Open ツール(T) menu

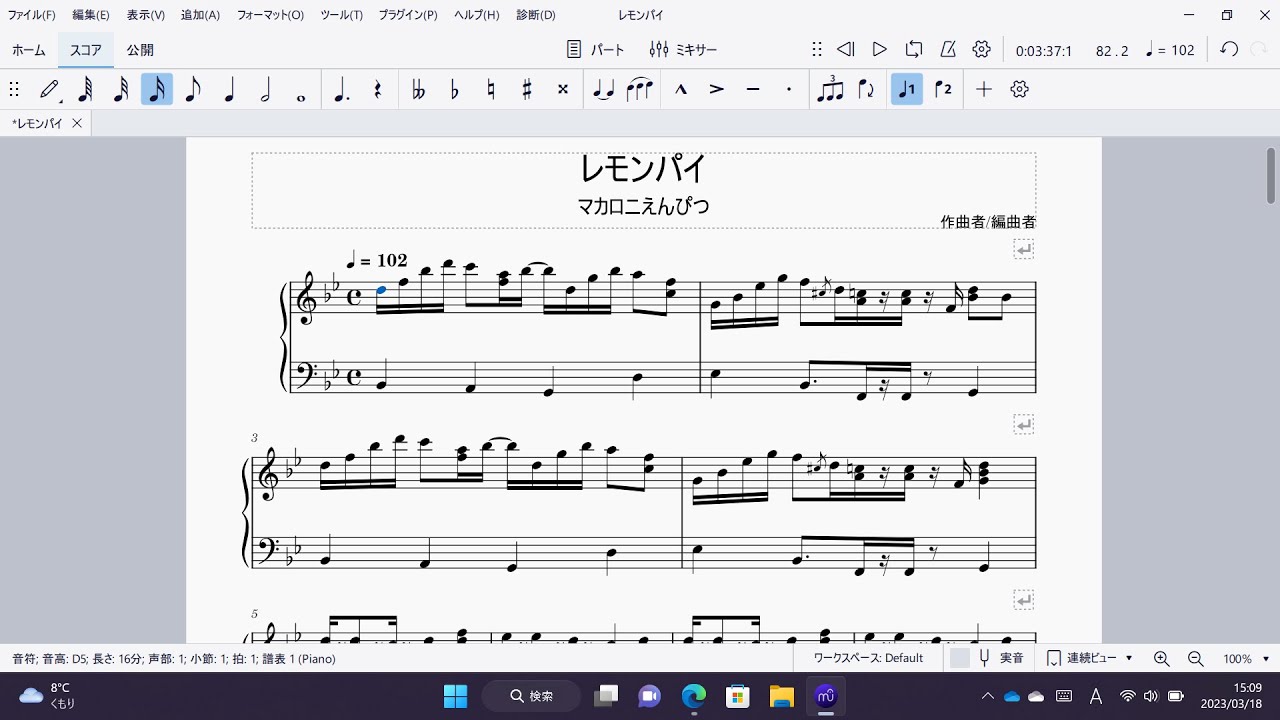(x=342, y=15)
